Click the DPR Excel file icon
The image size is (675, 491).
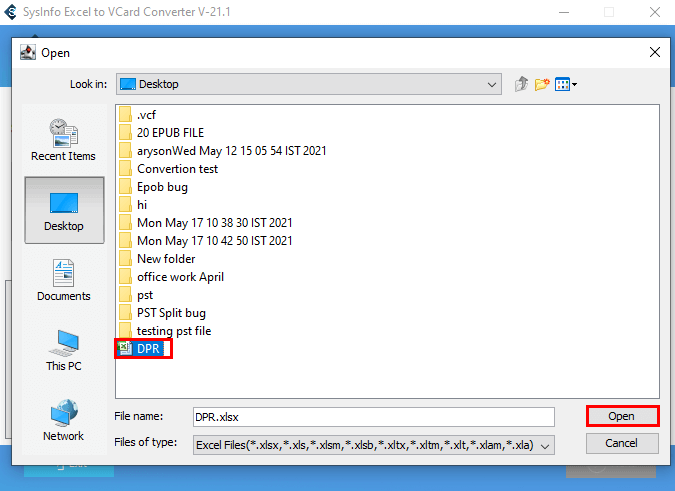coord(125,348)
